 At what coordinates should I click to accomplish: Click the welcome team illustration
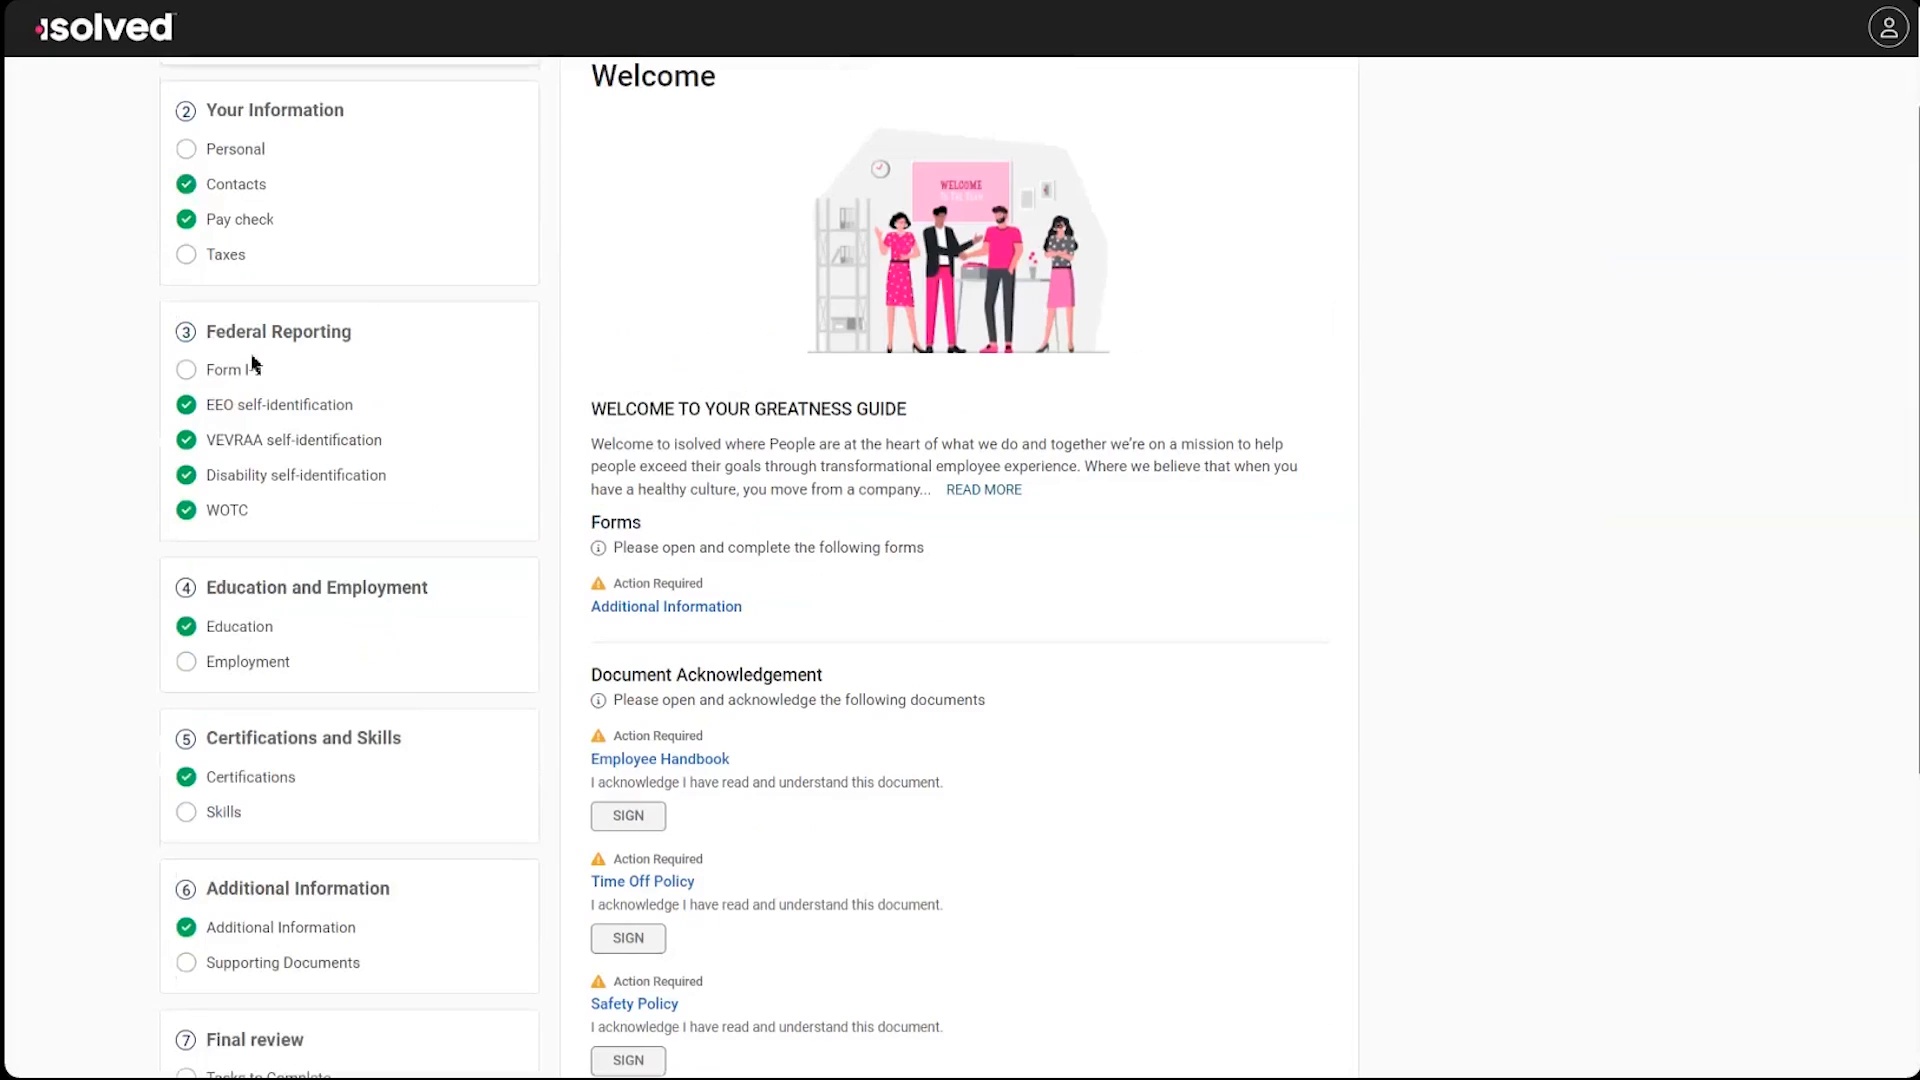958,242
